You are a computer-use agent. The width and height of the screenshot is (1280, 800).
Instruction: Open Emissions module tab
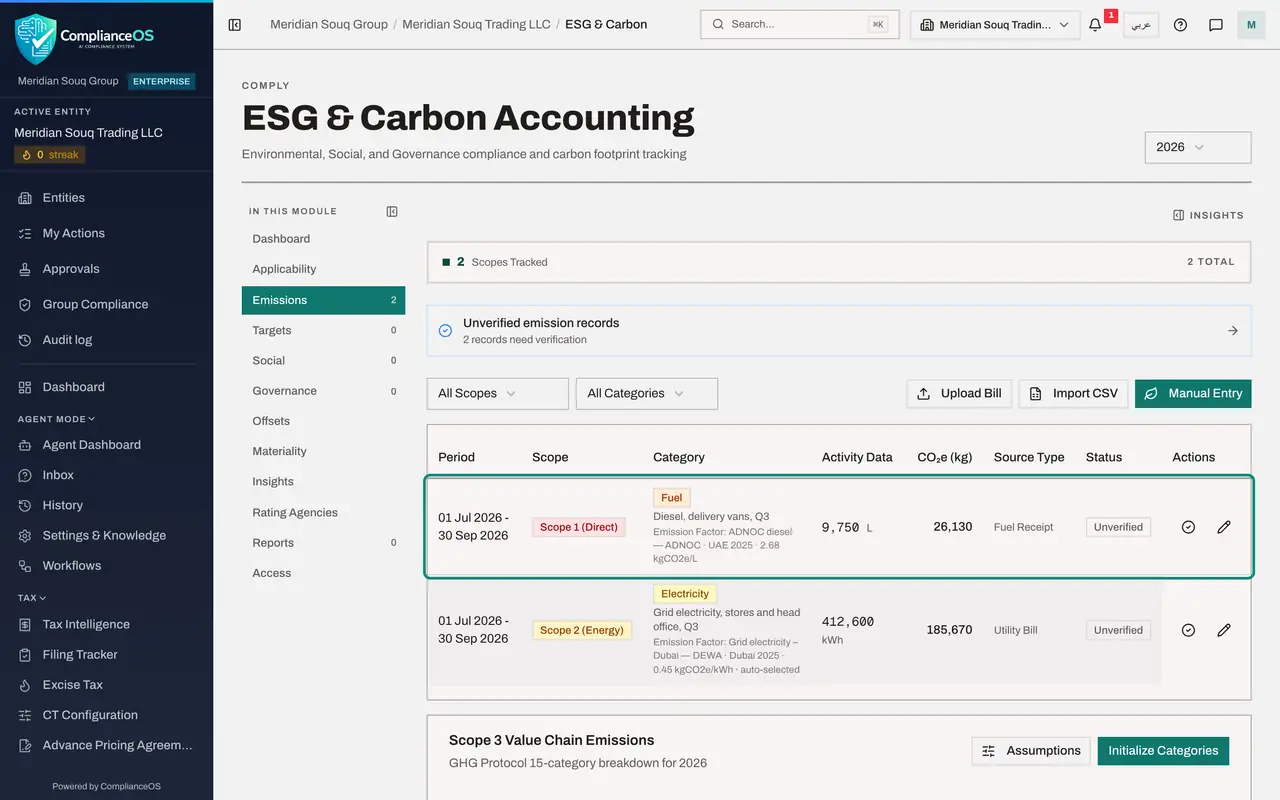click(x=323, y=300)
